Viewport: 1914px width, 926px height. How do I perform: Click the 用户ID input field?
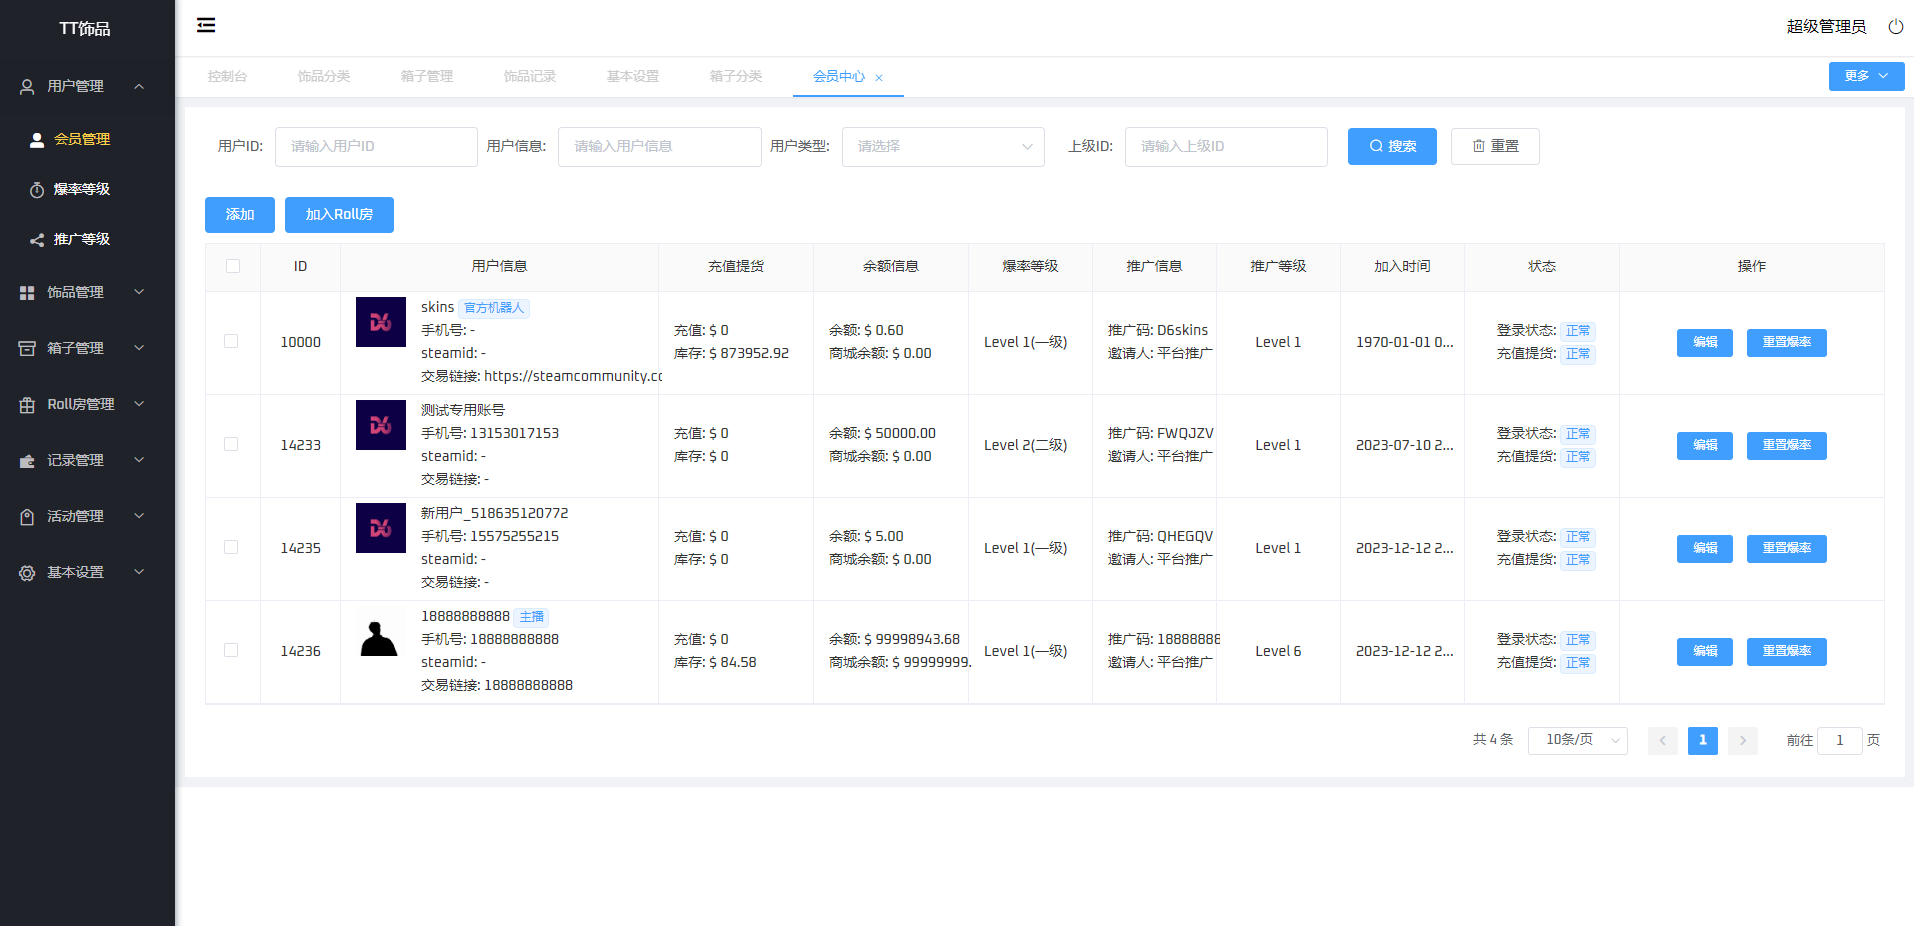point(375,146)
